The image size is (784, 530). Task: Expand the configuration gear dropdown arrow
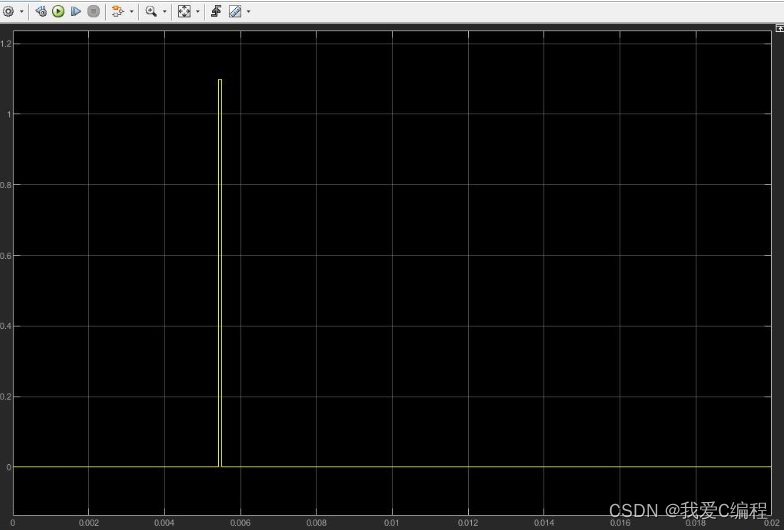(x=22, y=12)
